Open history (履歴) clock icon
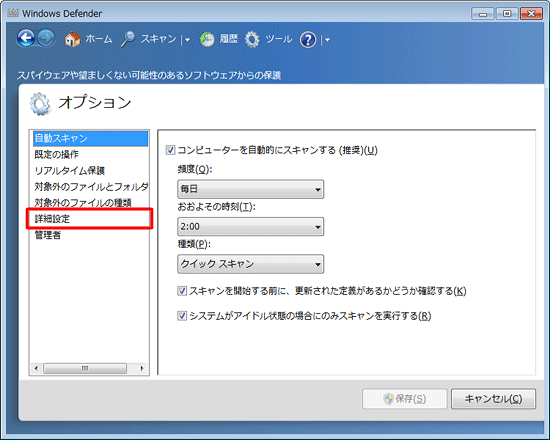Viewport: 550px width, 440px height. tap(207, 39)
